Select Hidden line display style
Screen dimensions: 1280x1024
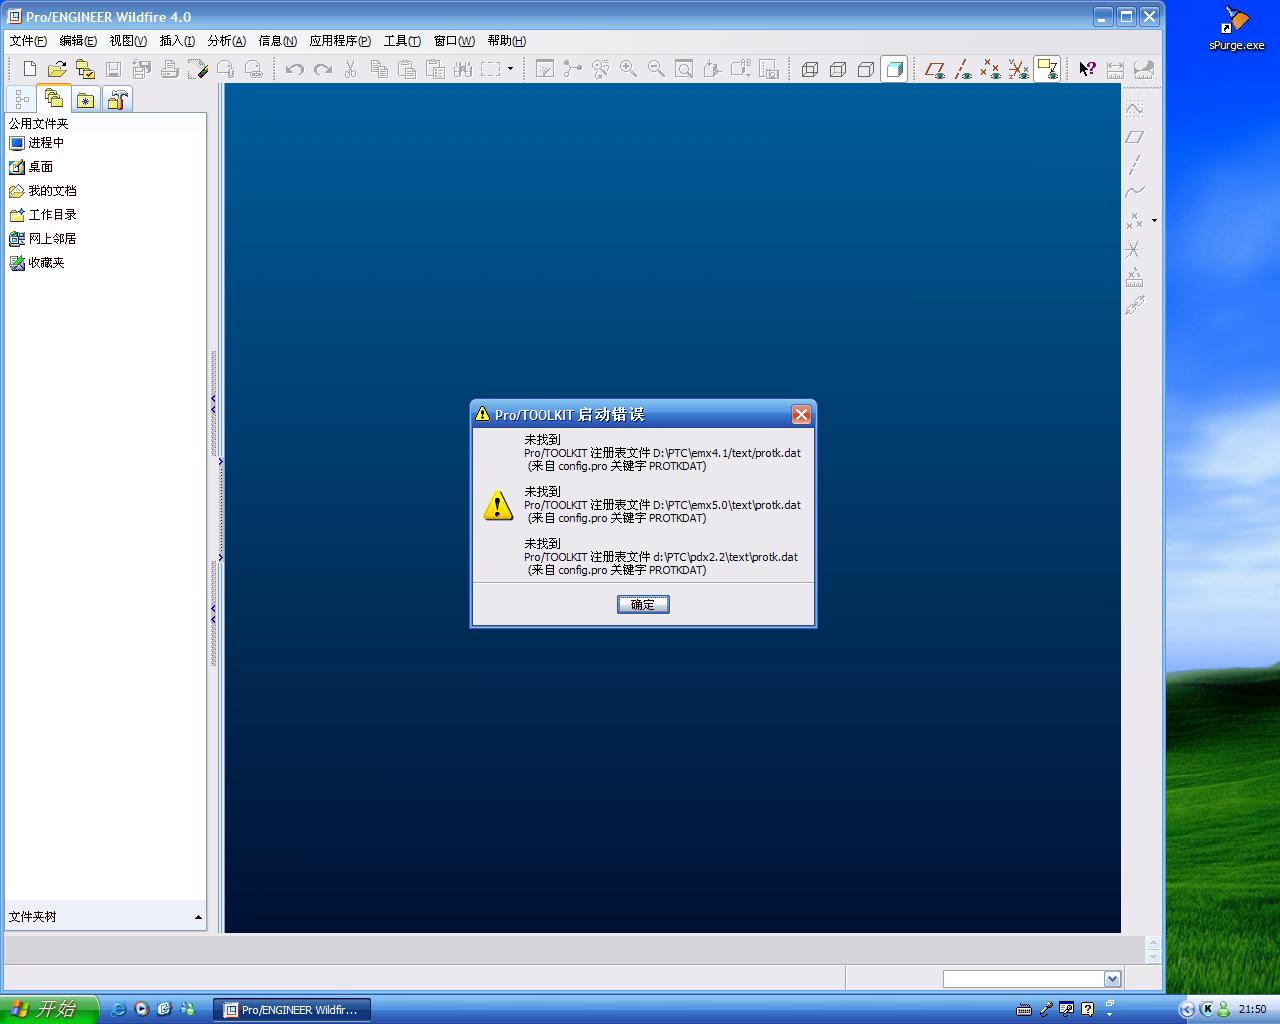[838, 69]
